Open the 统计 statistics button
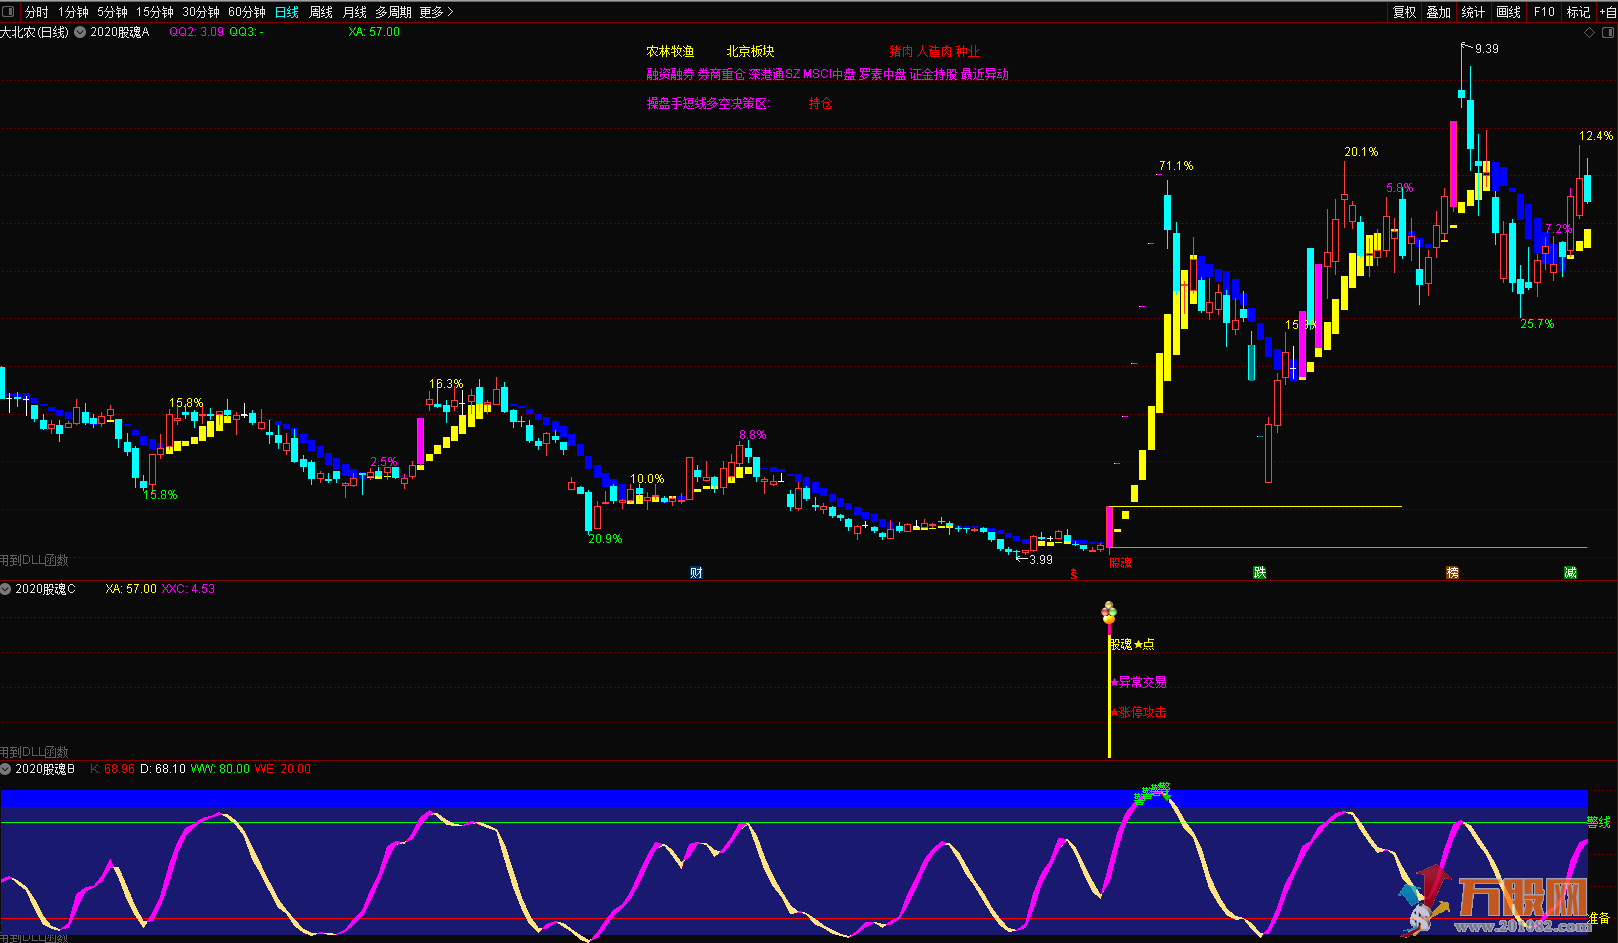1618x943 pixels. coord(1473,12)
